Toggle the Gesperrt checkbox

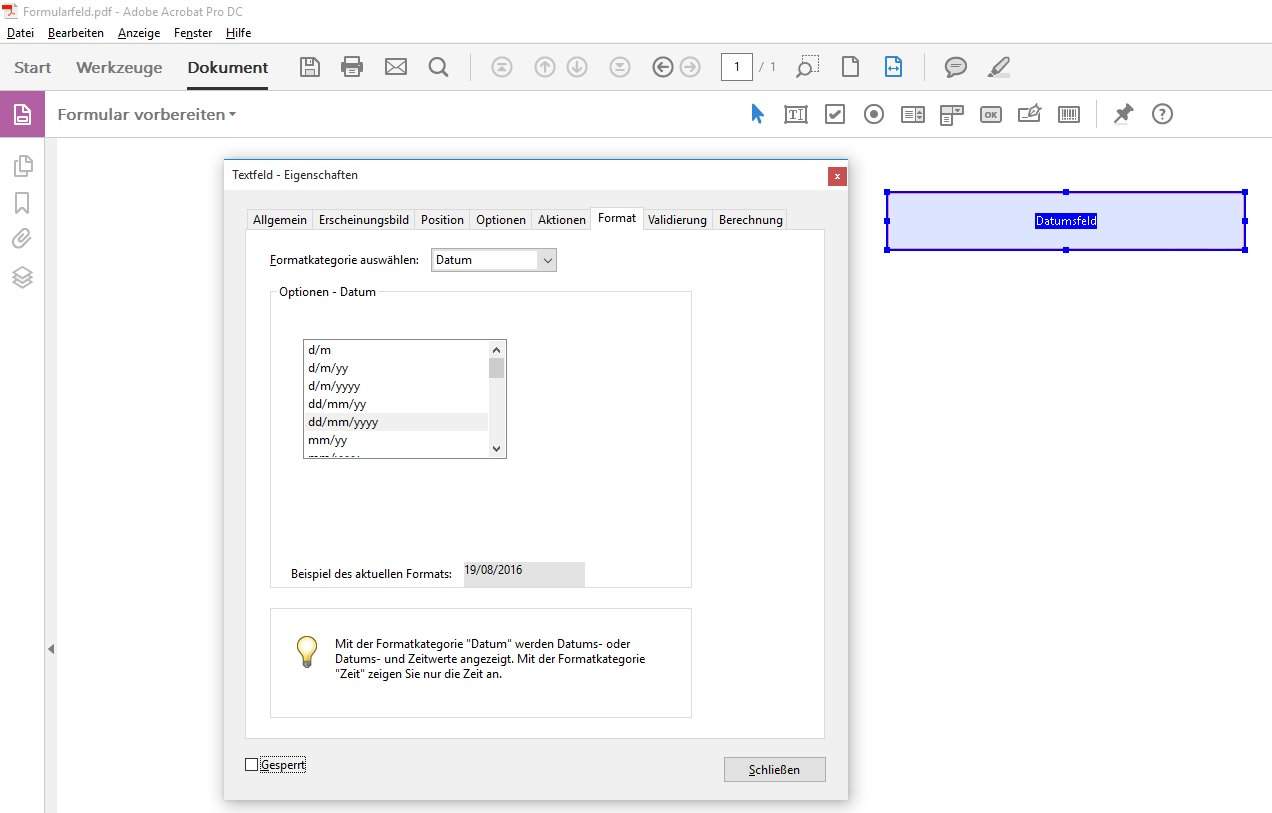249,764
